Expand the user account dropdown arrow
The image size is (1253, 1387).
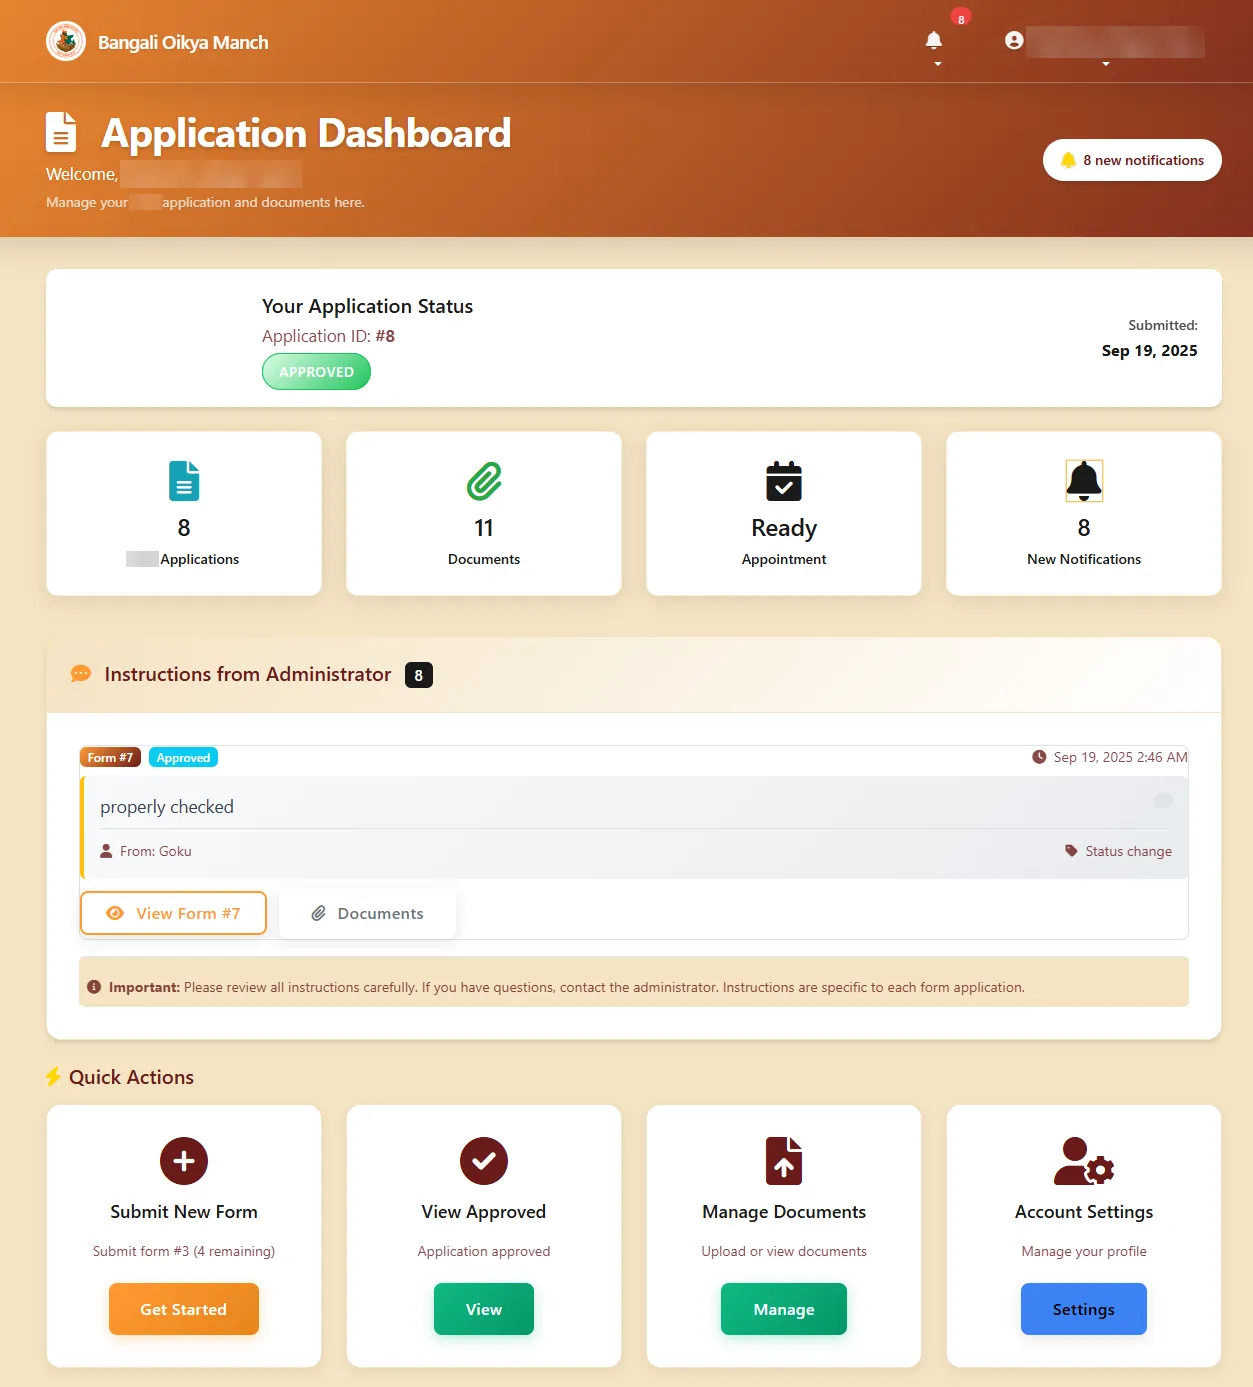click(1106, 64)
